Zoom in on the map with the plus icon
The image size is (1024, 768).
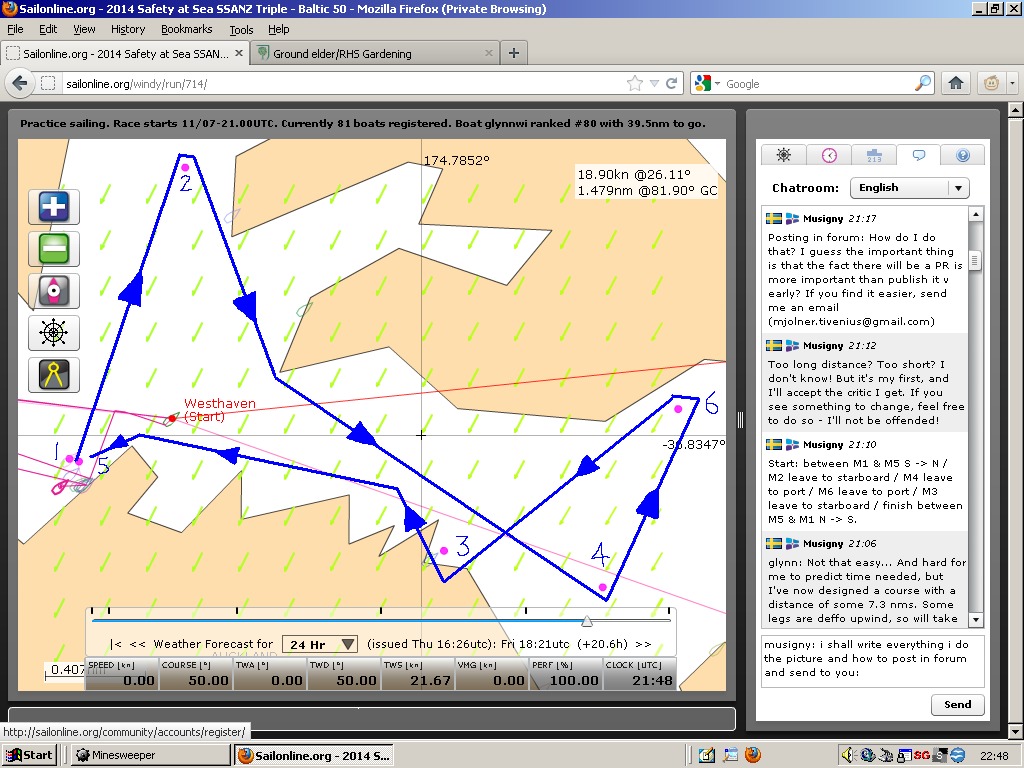(x=54, y=207)
